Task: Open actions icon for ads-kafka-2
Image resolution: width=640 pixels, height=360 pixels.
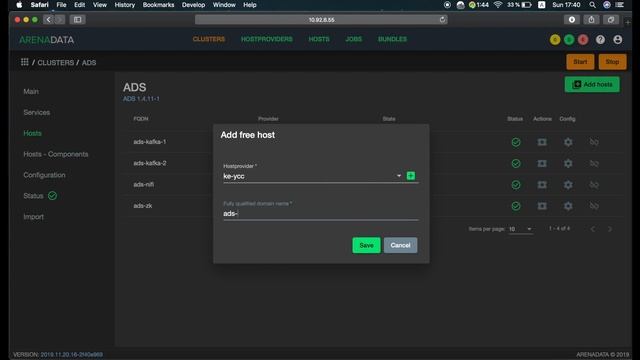Action: [542, 163]
